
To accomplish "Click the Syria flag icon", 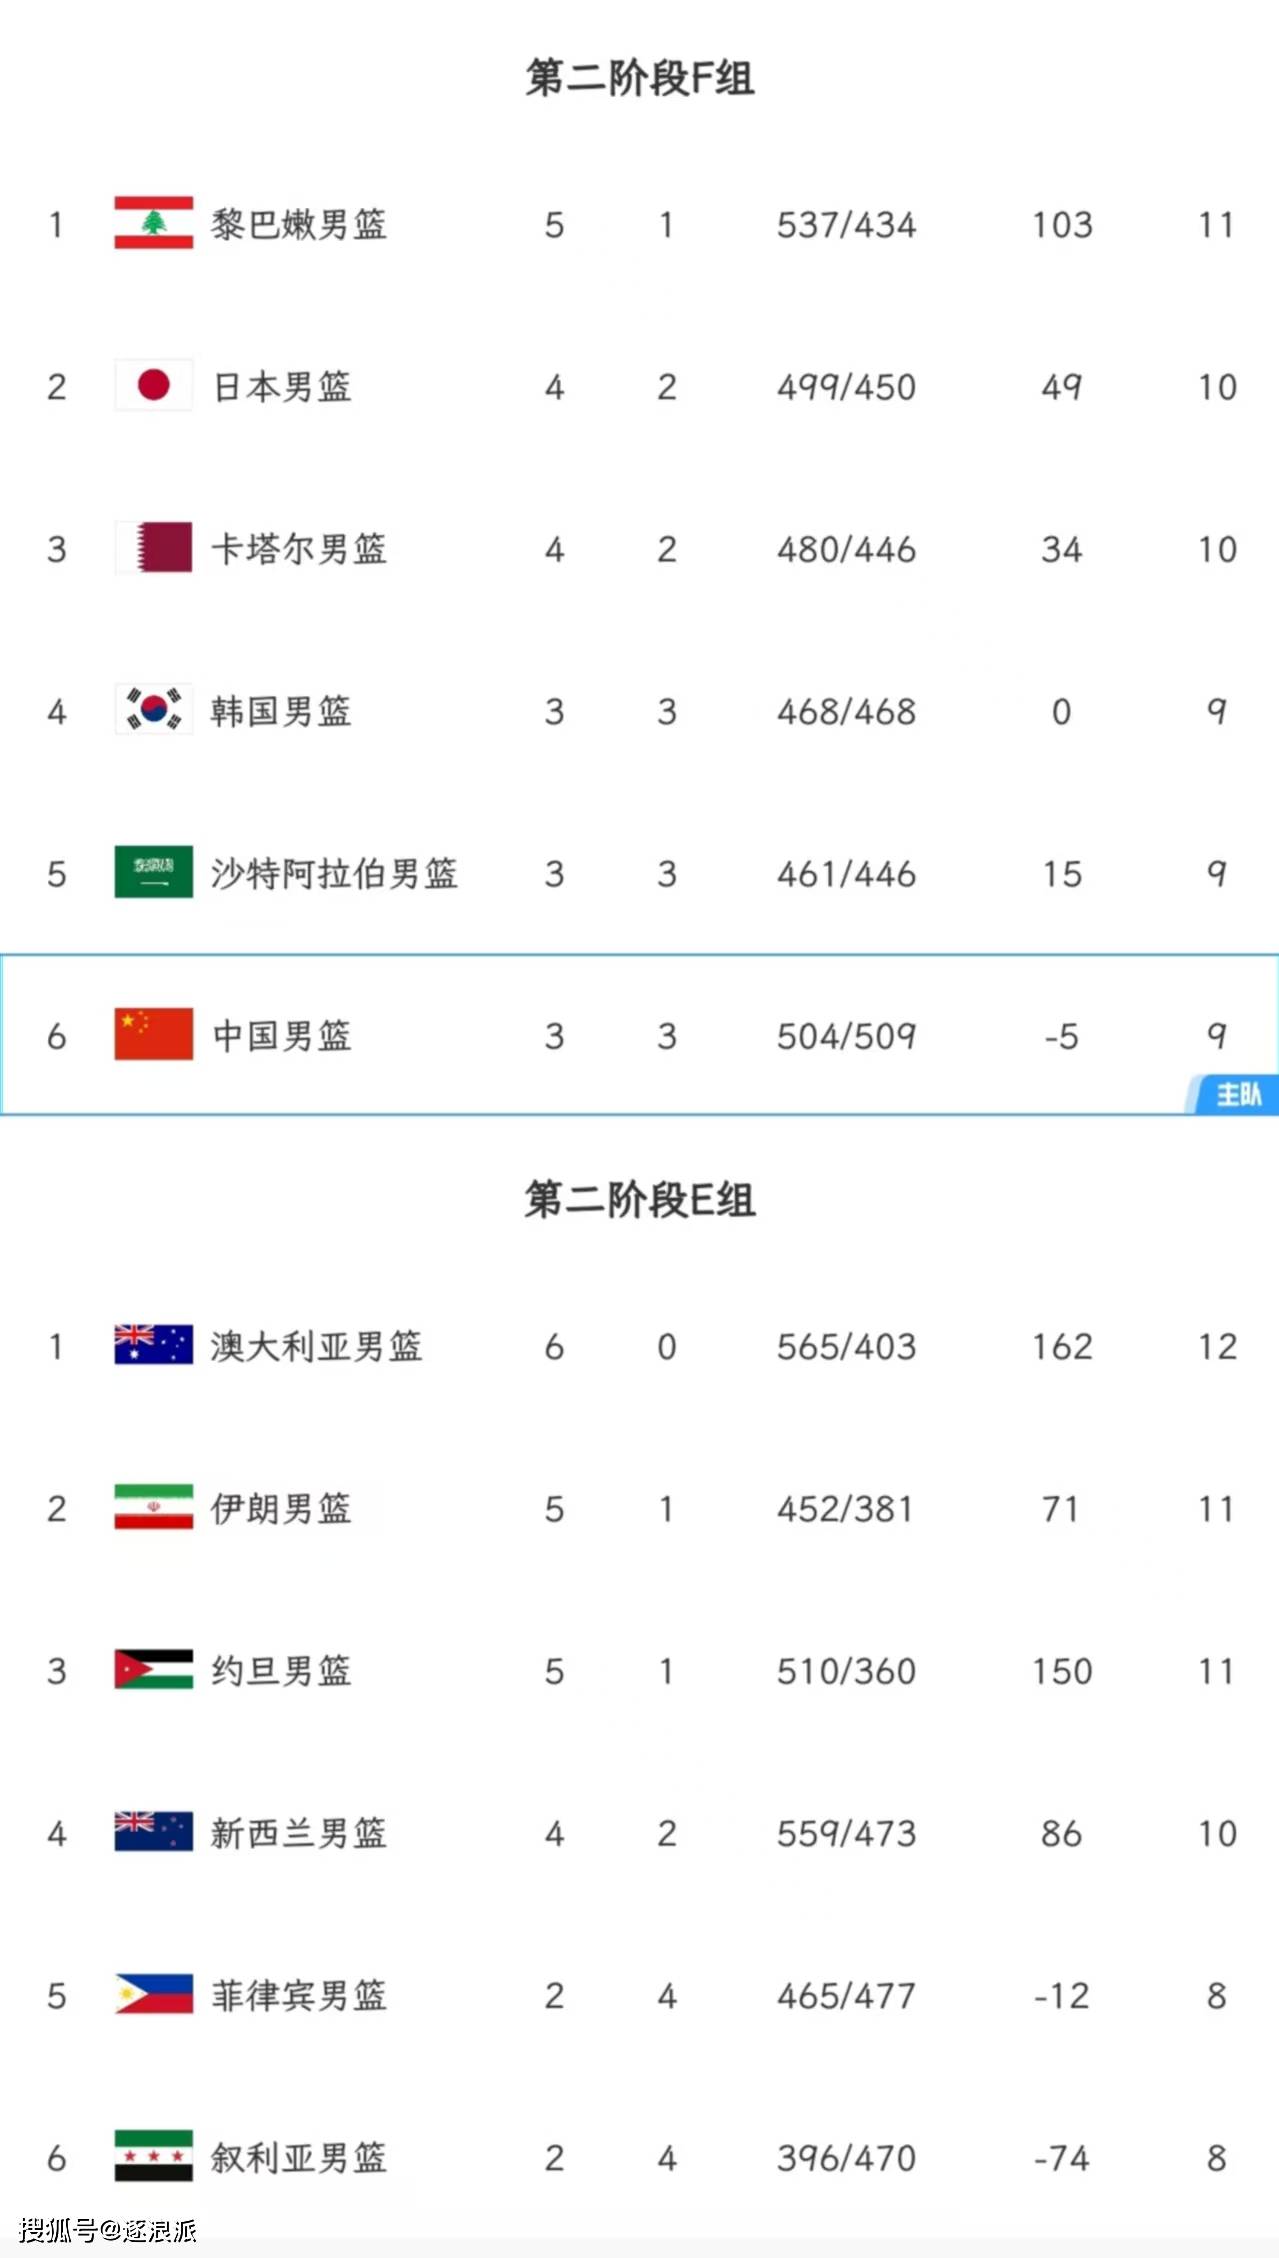I will click(153, 2156).
